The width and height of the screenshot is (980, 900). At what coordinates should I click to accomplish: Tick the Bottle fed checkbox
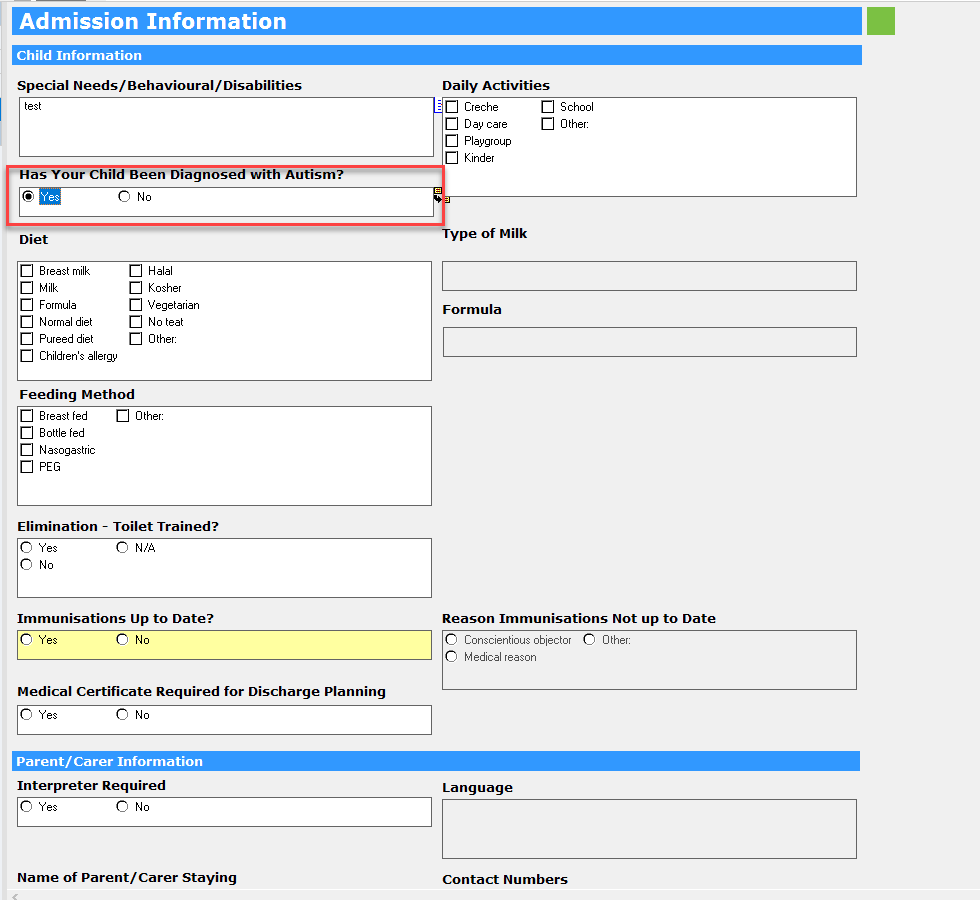(x=27, y=432)
